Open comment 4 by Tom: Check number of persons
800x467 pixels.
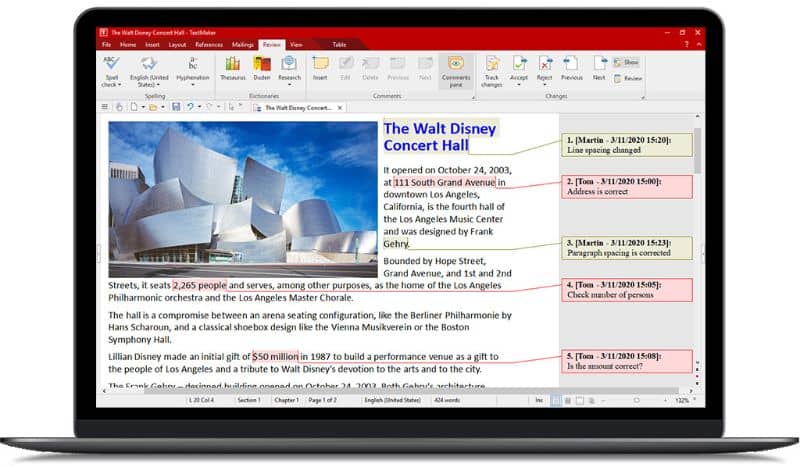[x=627, y=290]
